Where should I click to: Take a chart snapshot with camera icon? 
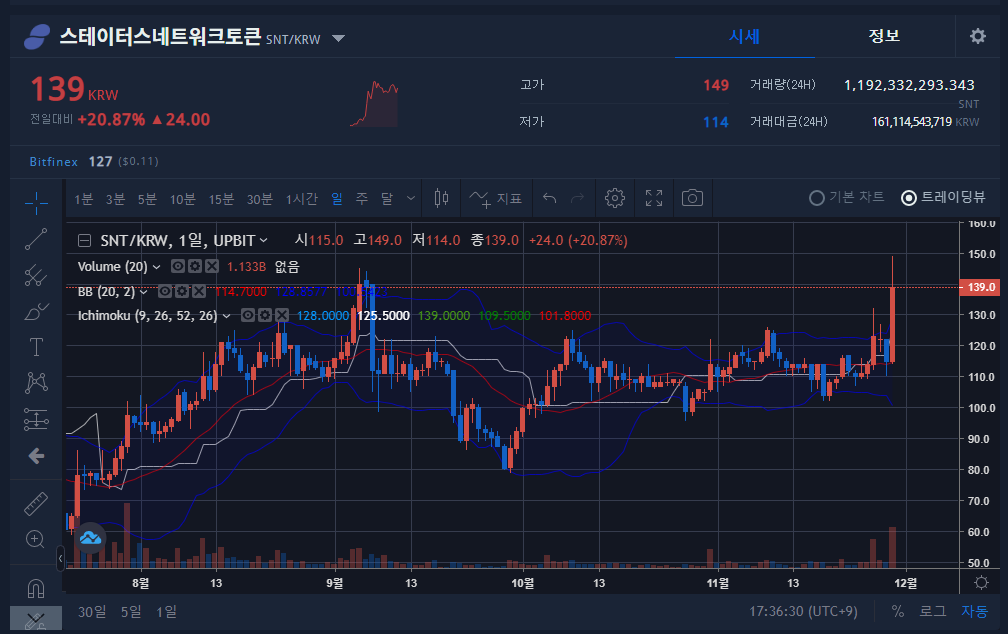(x=692, y=198)
